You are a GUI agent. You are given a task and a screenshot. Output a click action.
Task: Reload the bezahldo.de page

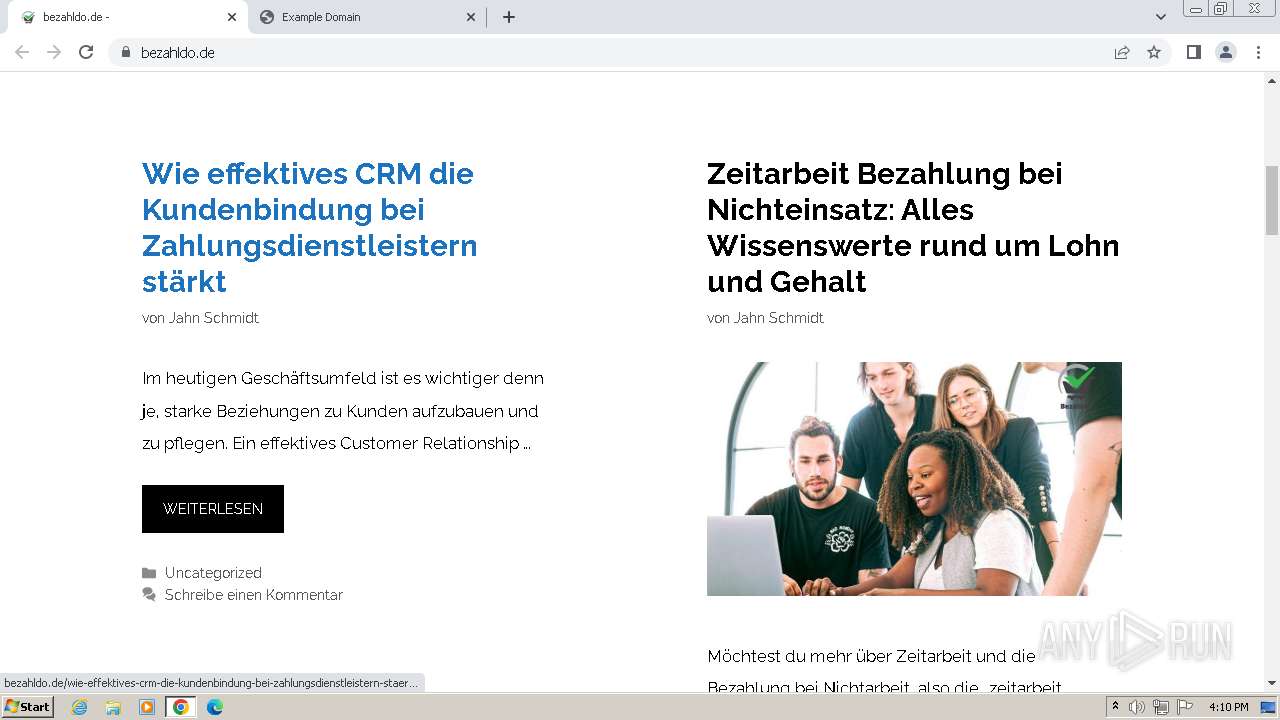(x=86, y=52)
